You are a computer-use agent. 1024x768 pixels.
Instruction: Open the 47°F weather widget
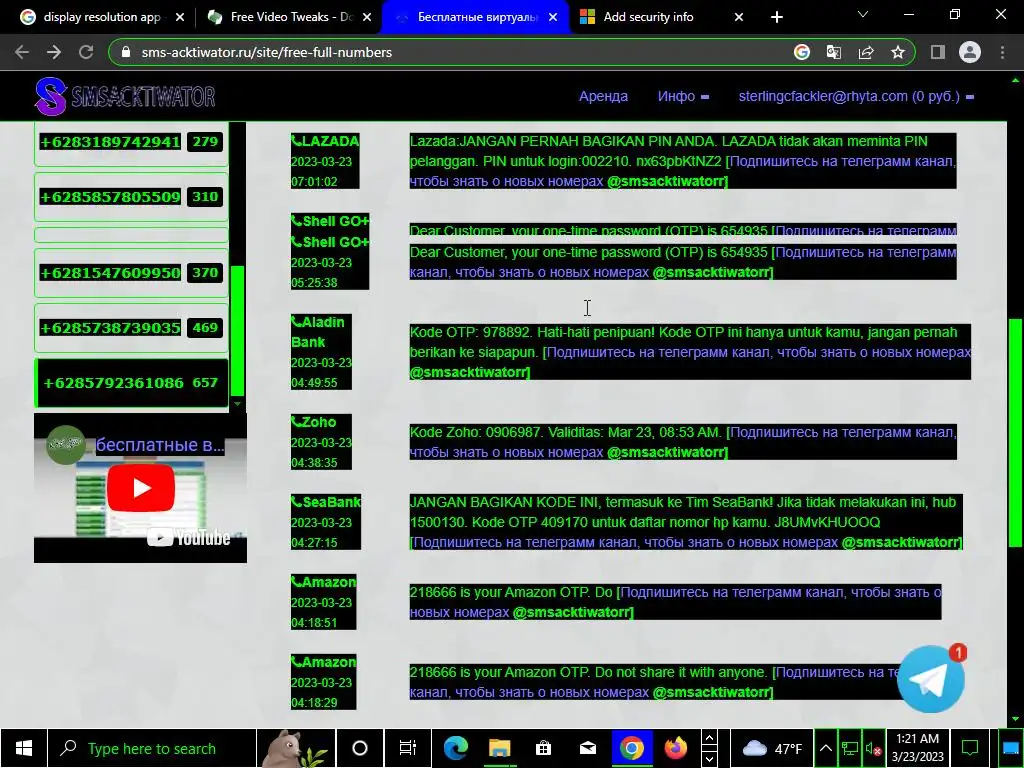pos(772,748)
